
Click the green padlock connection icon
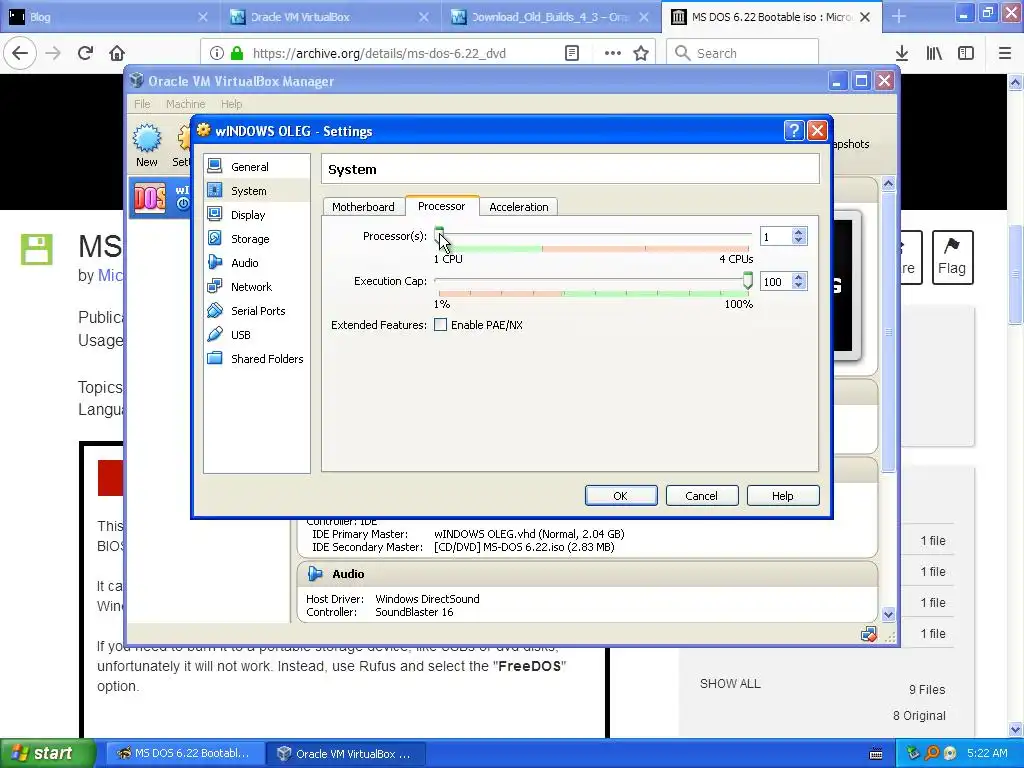[x=236, y=53]
